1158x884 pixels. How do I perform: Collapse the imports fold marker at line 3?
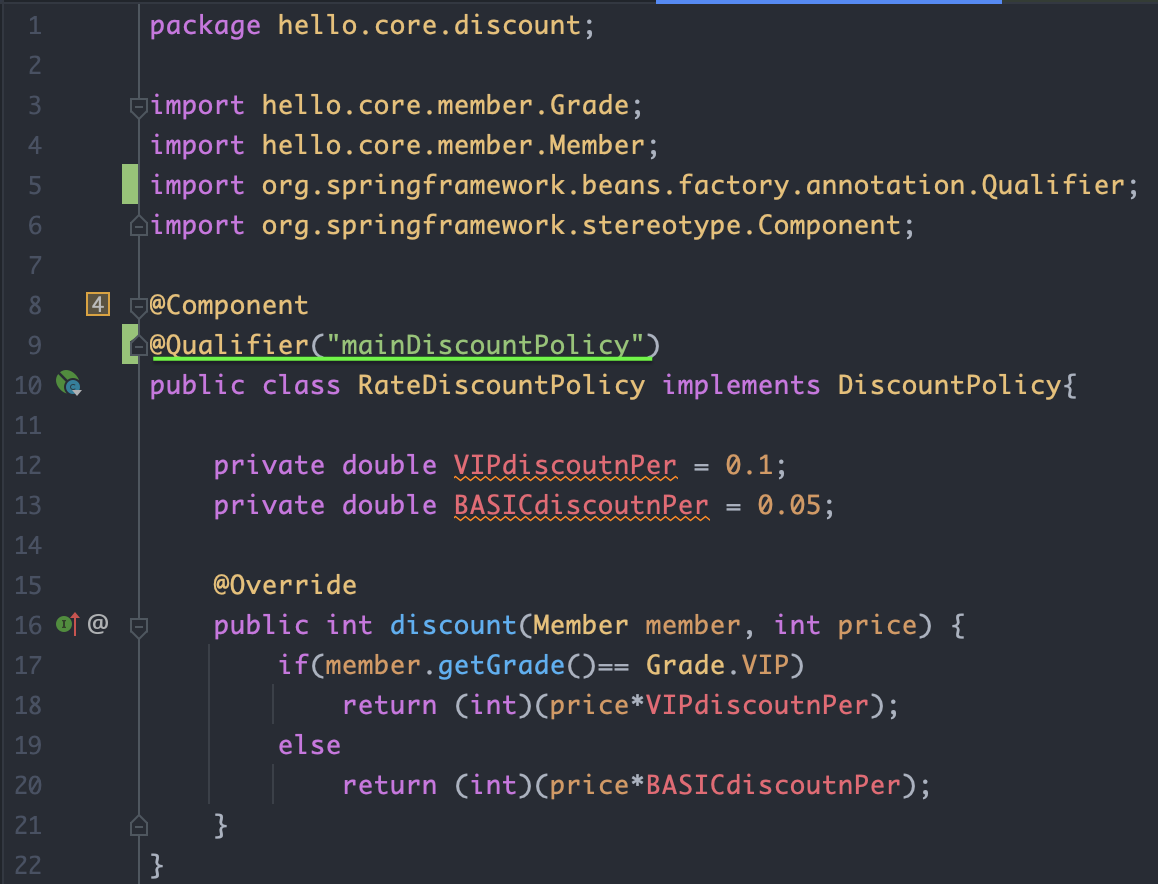point(138,107)
